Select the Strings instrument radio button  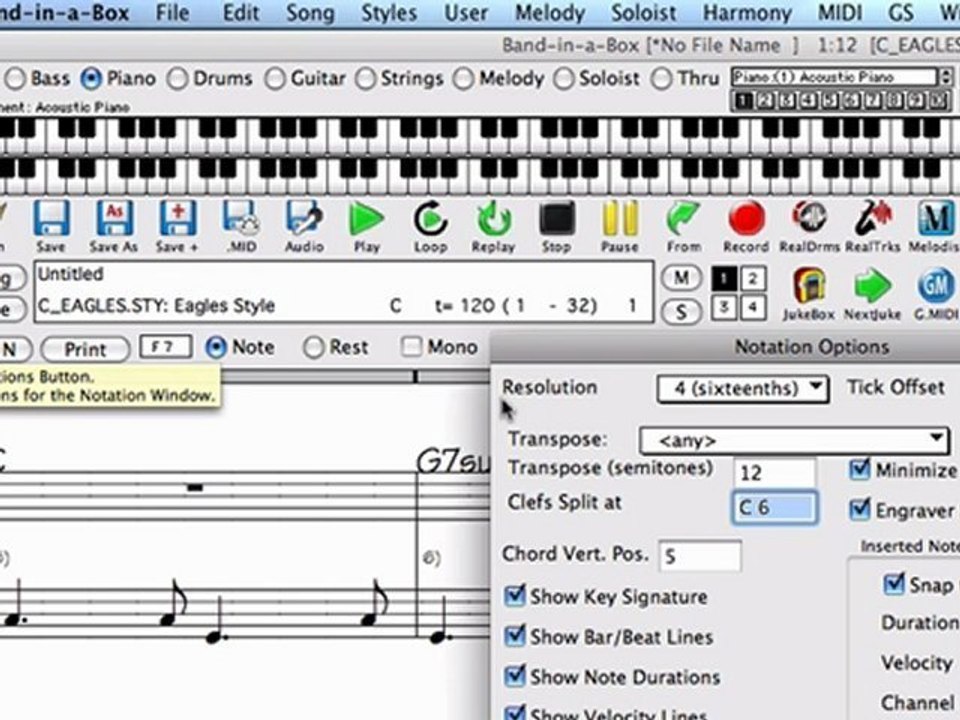tap(365, 79)
